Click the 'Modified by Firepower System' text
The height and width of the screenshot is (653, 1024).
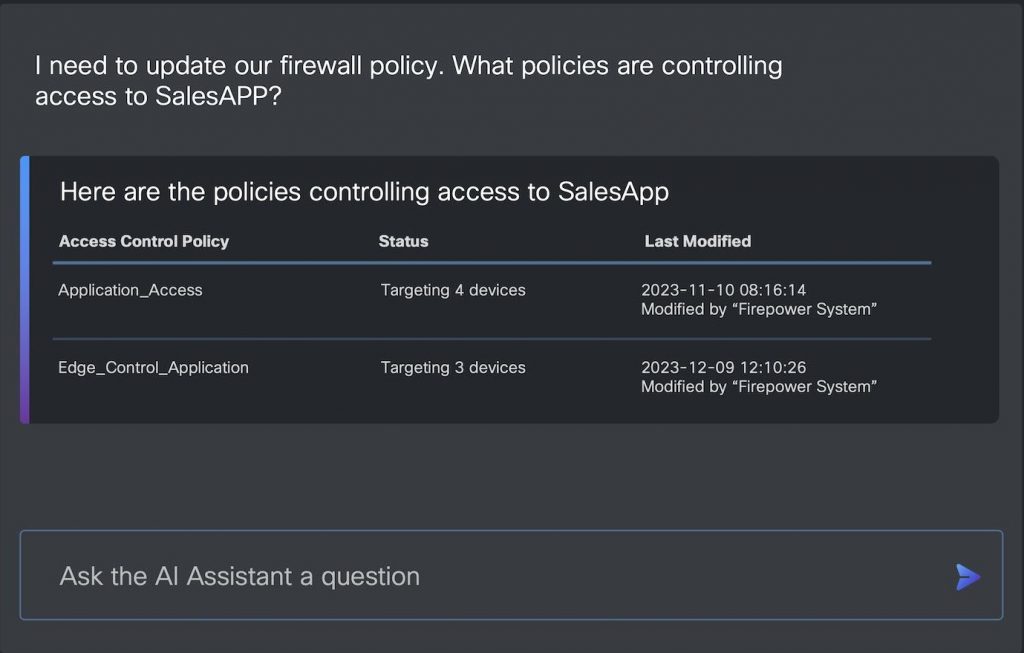[x=760, y=309]
